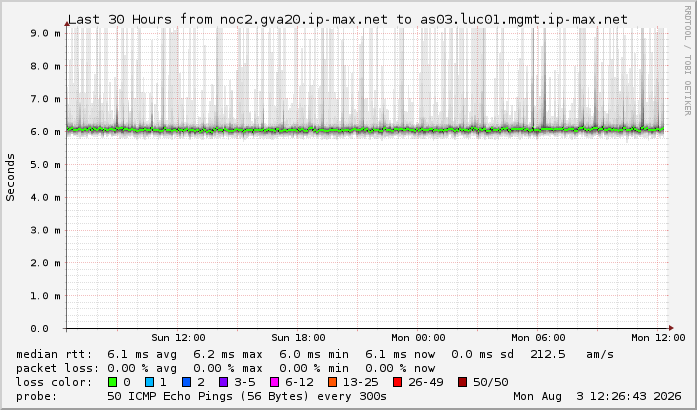This screenshot has height=410, width=697.
Task: Click the 'Sun 12:00' time axis label
Action: 178,338
